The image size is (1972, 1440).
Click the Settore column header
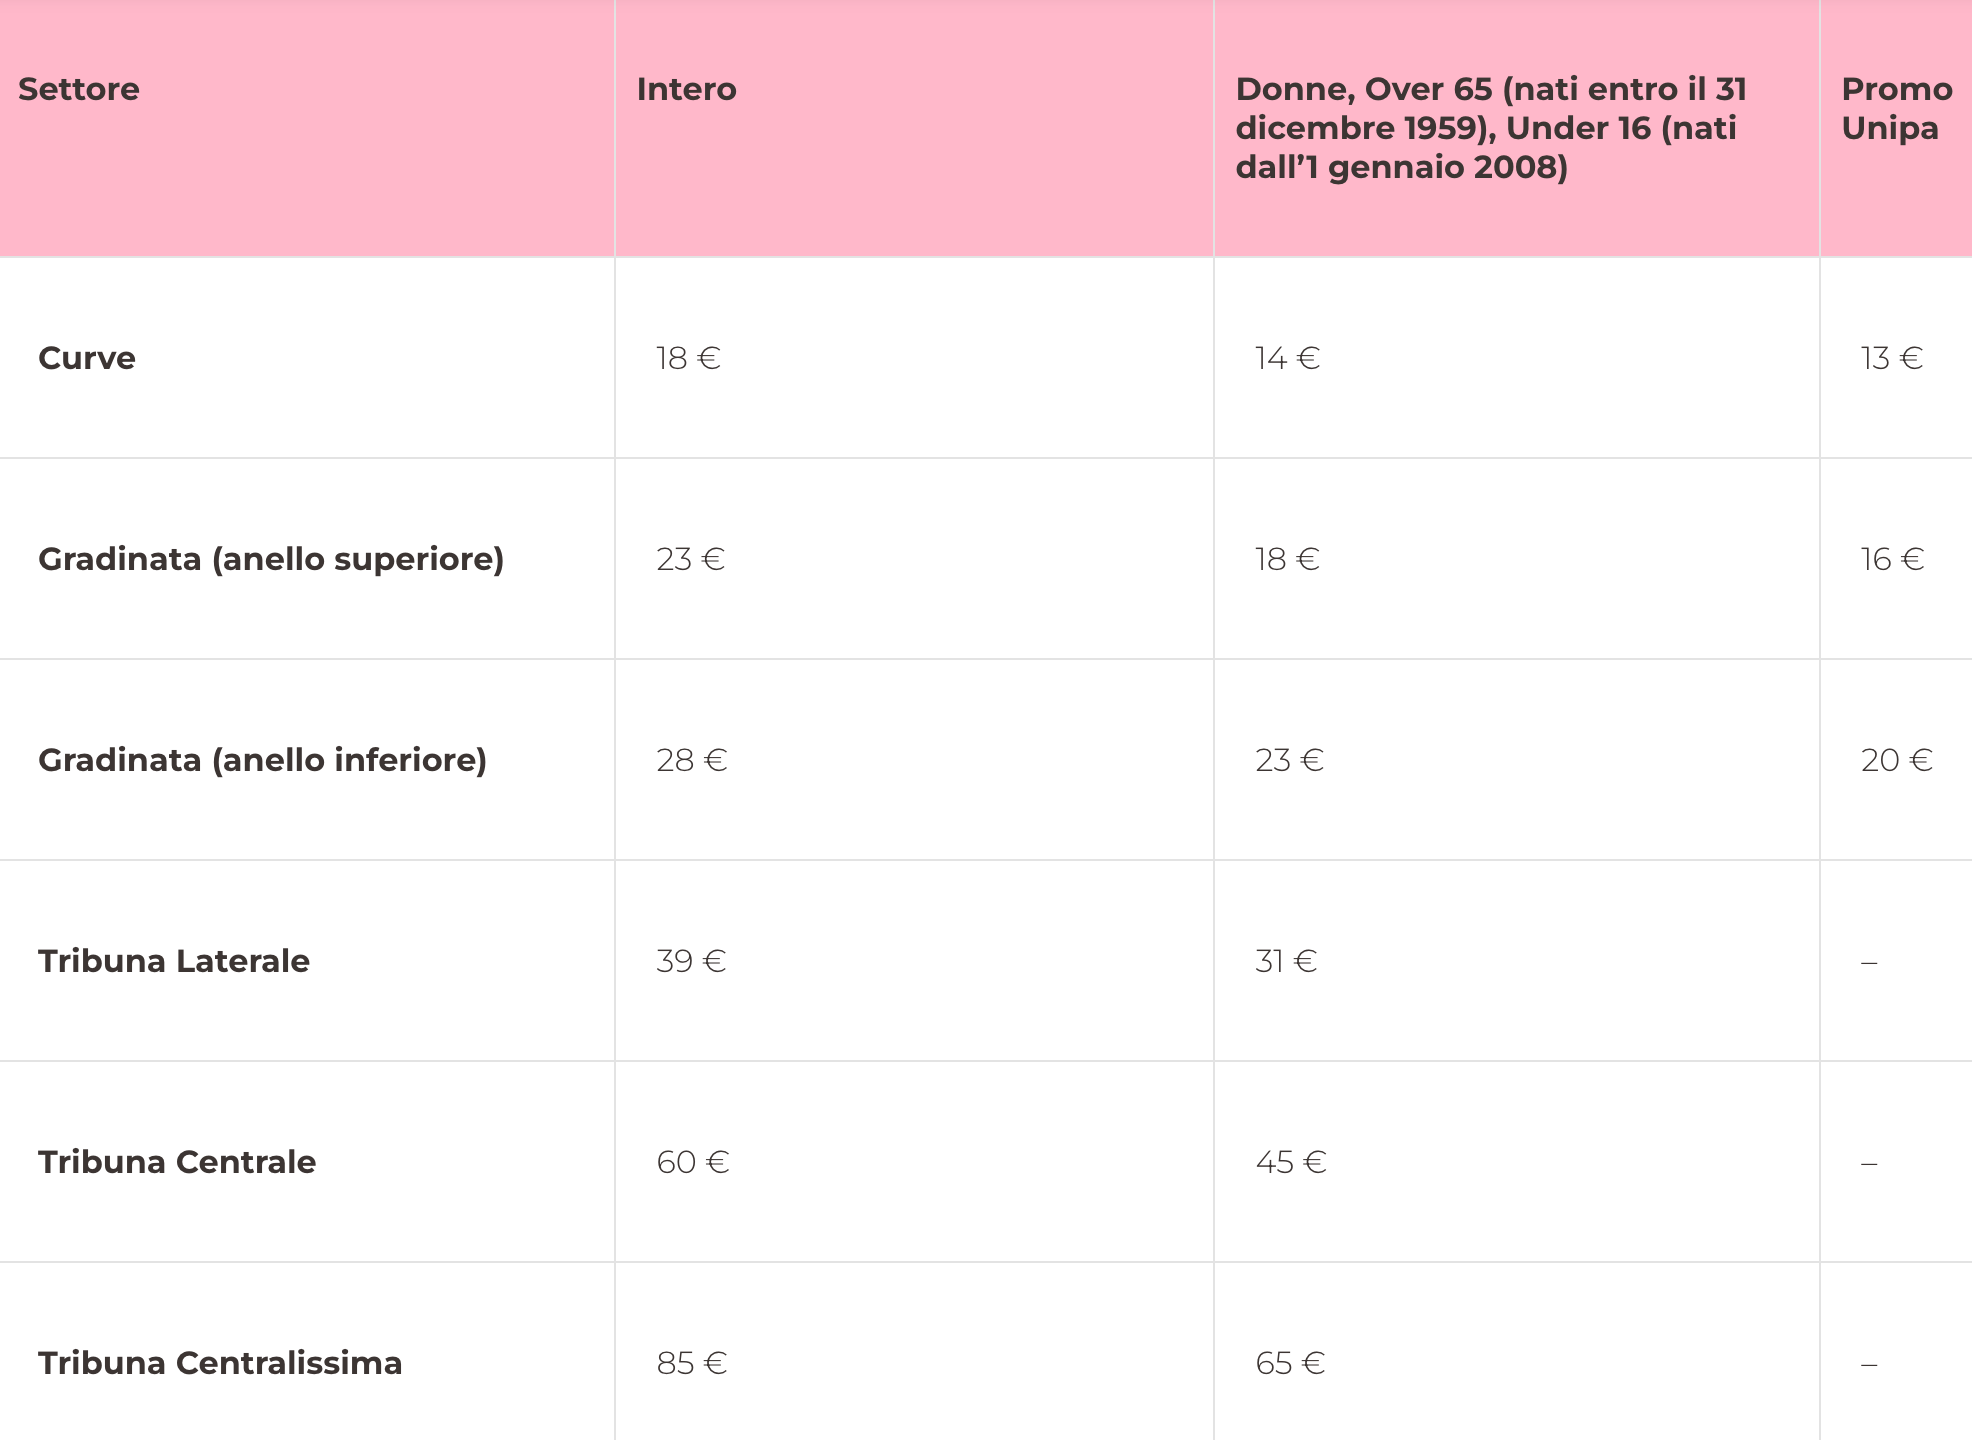pos(79,89)
